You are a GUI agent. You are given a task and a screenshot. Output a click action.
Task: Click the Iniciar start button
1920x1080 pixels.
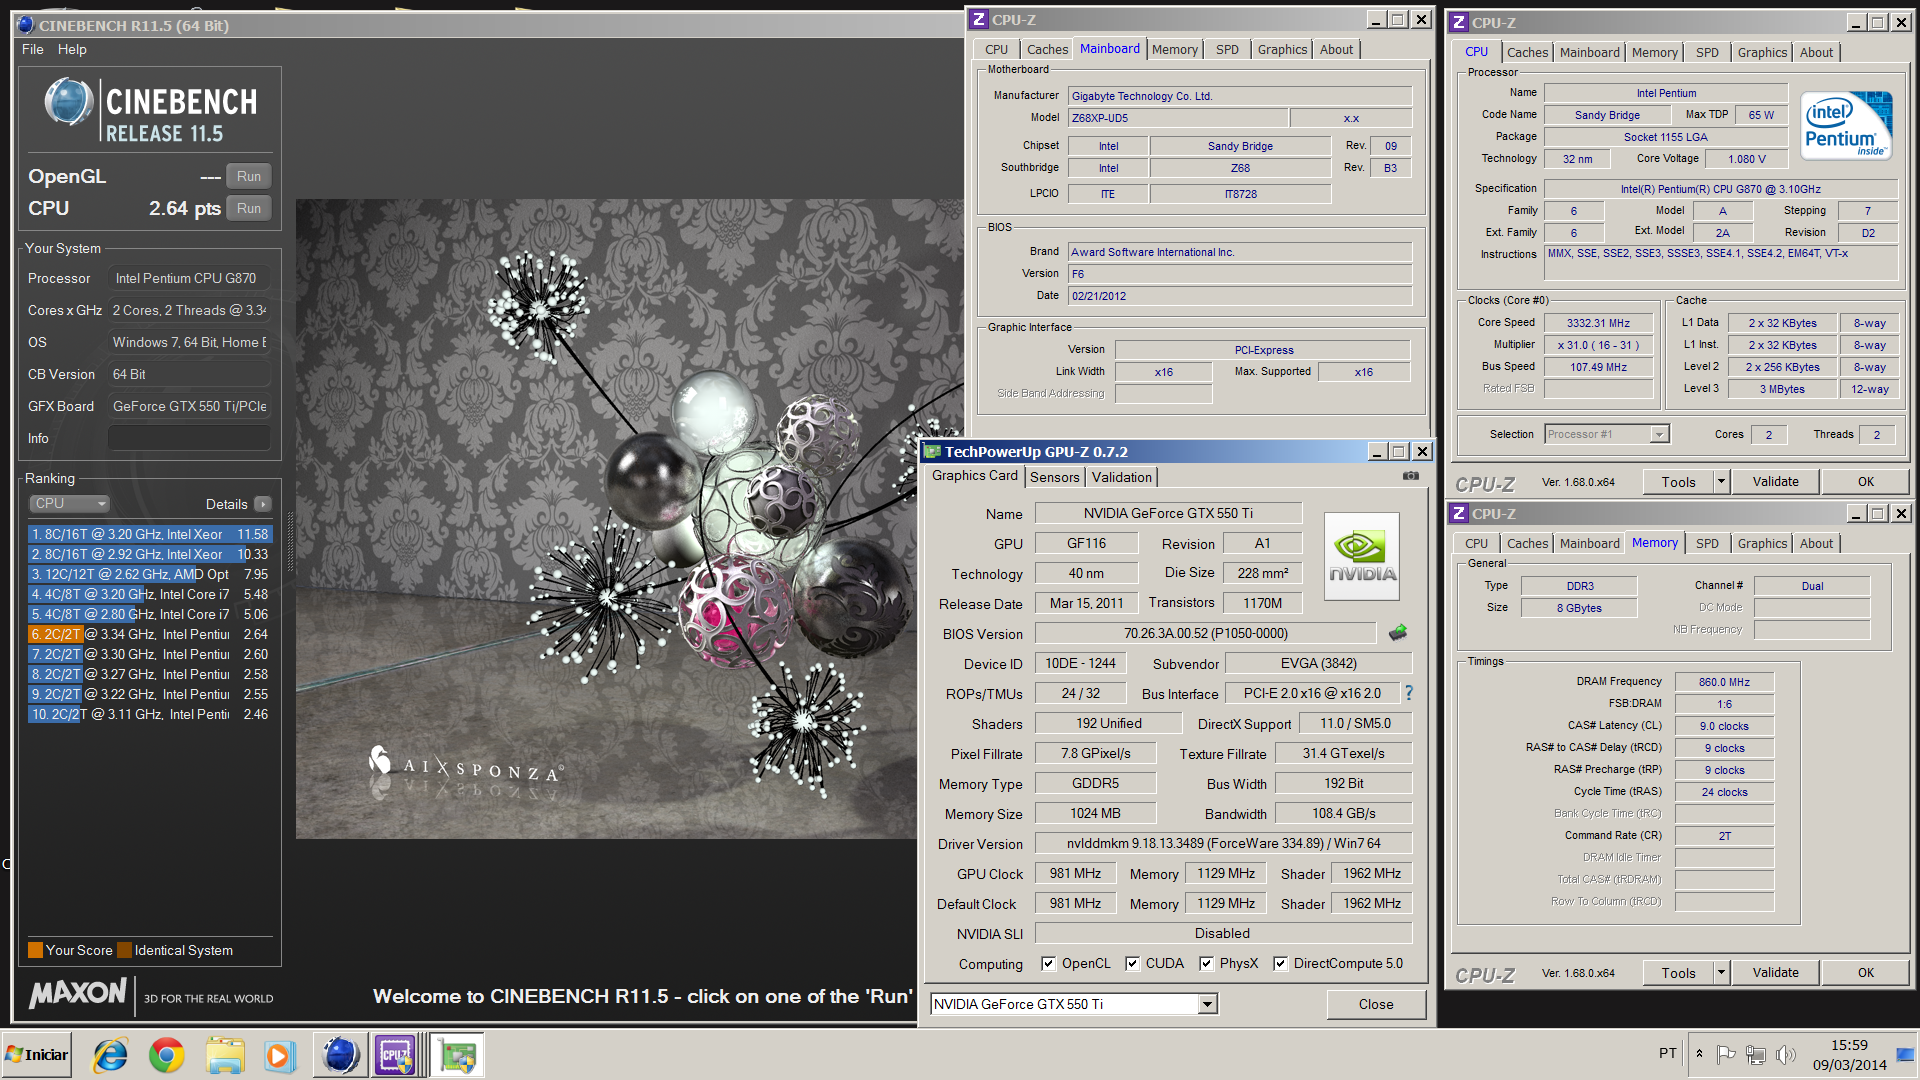[x=37, y=1055]
